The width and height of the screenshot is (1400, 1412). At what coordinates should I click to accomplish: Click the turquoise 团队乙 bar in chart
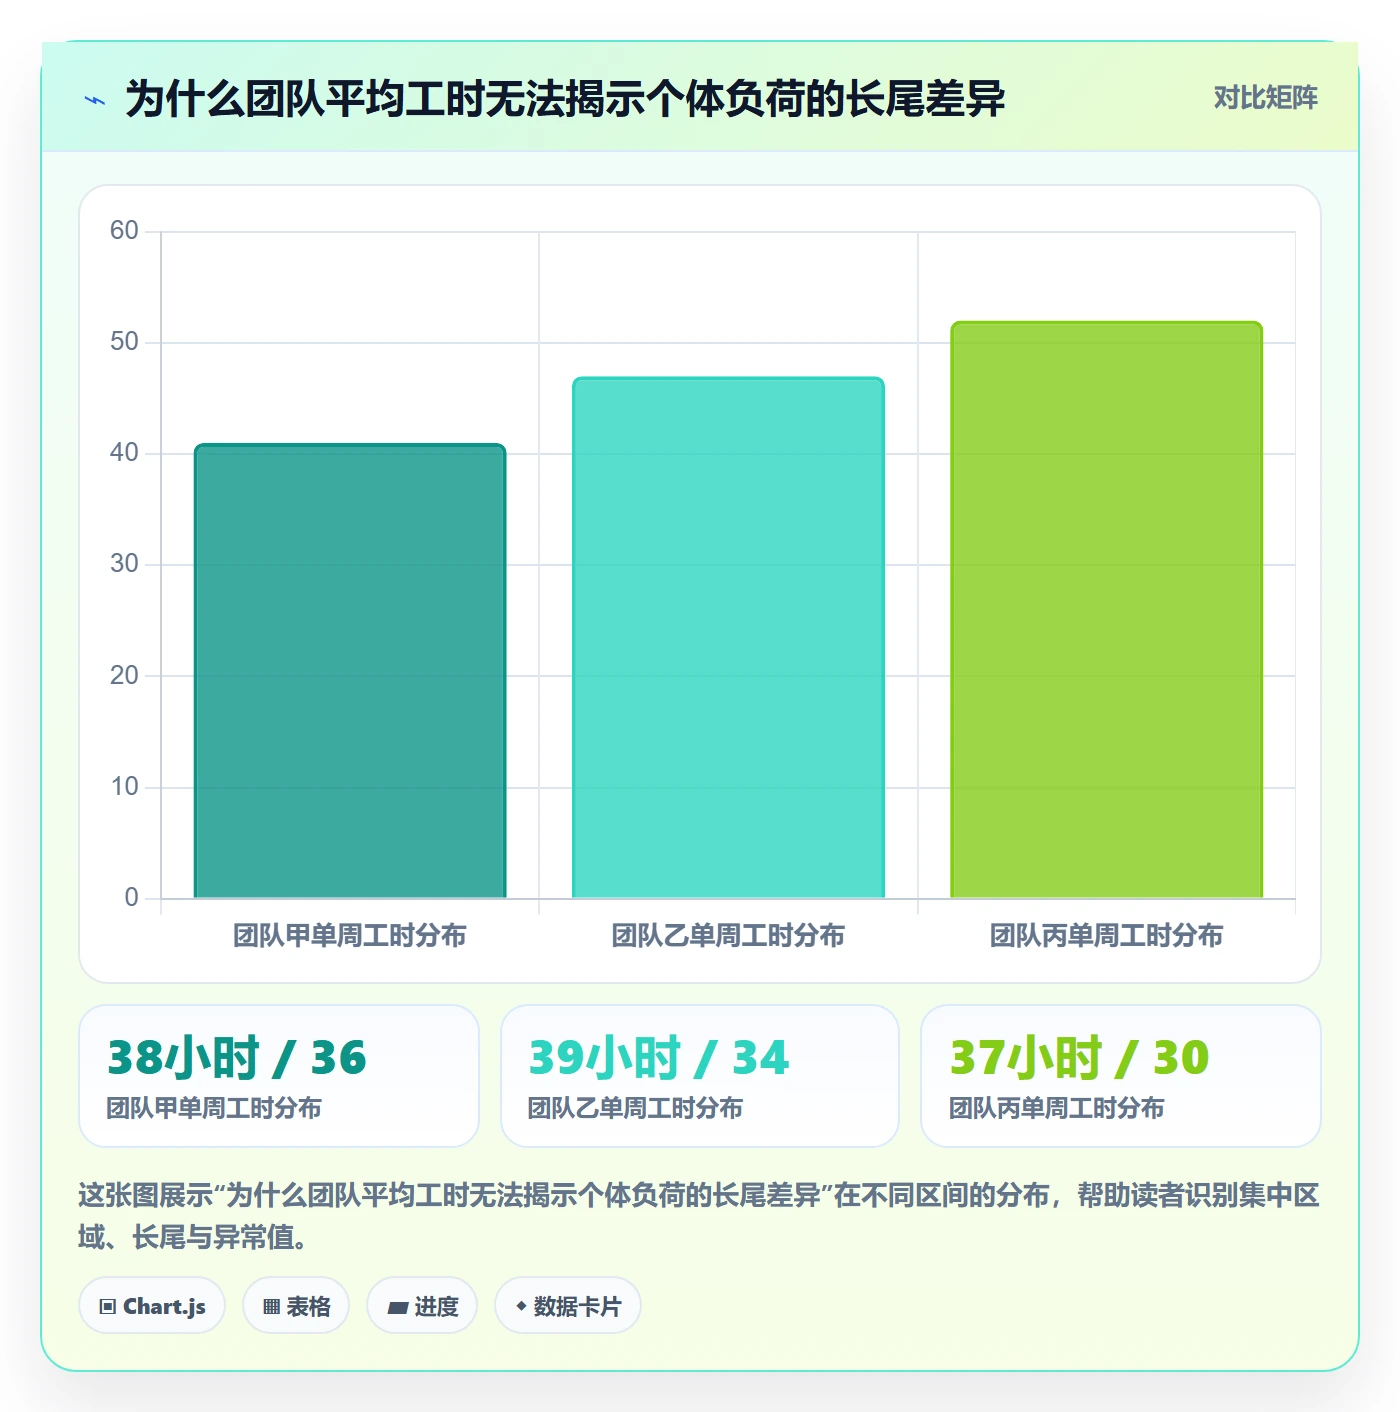pyautogui.click(x=728, y=638)
